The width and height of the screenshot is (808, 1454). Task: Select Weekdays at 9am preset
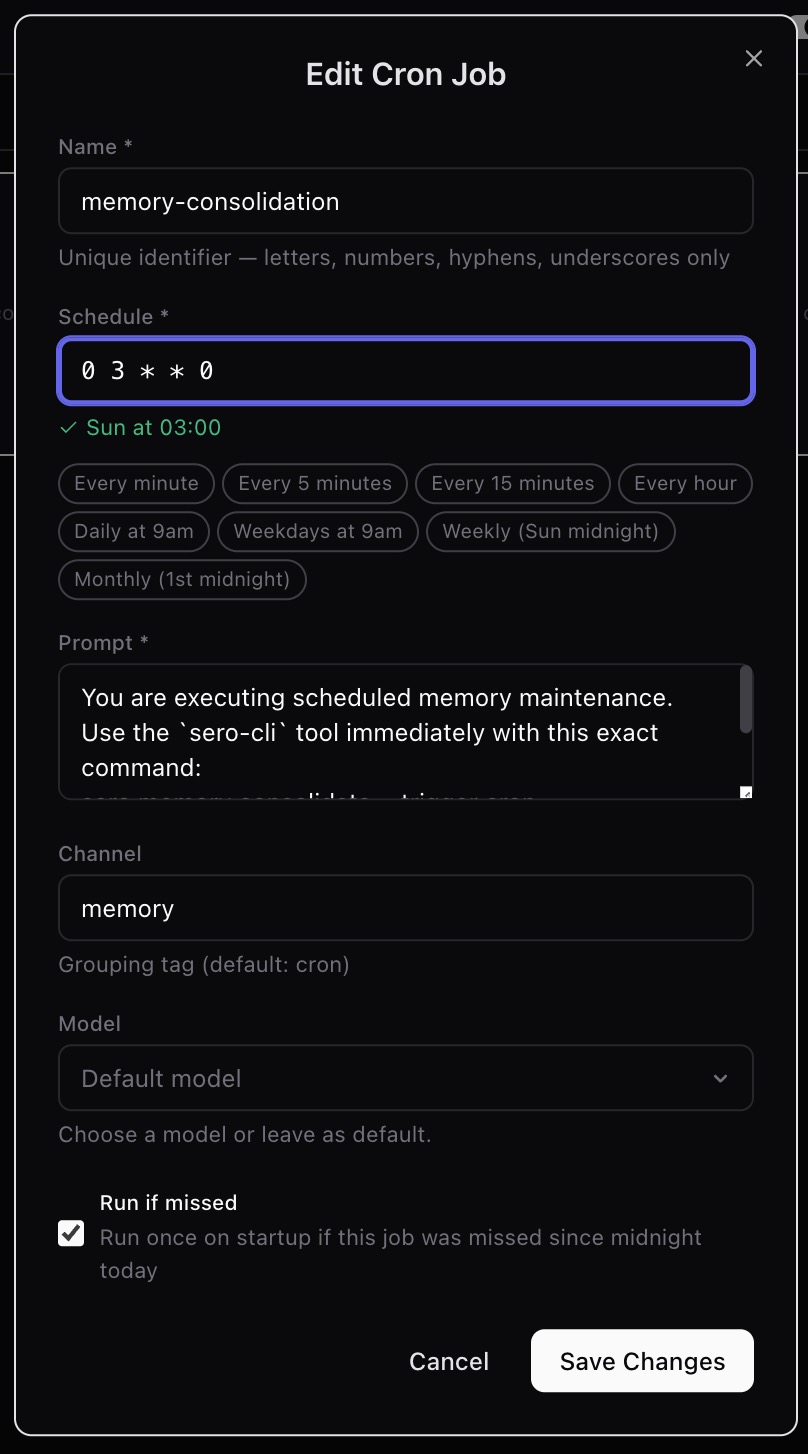318,531
